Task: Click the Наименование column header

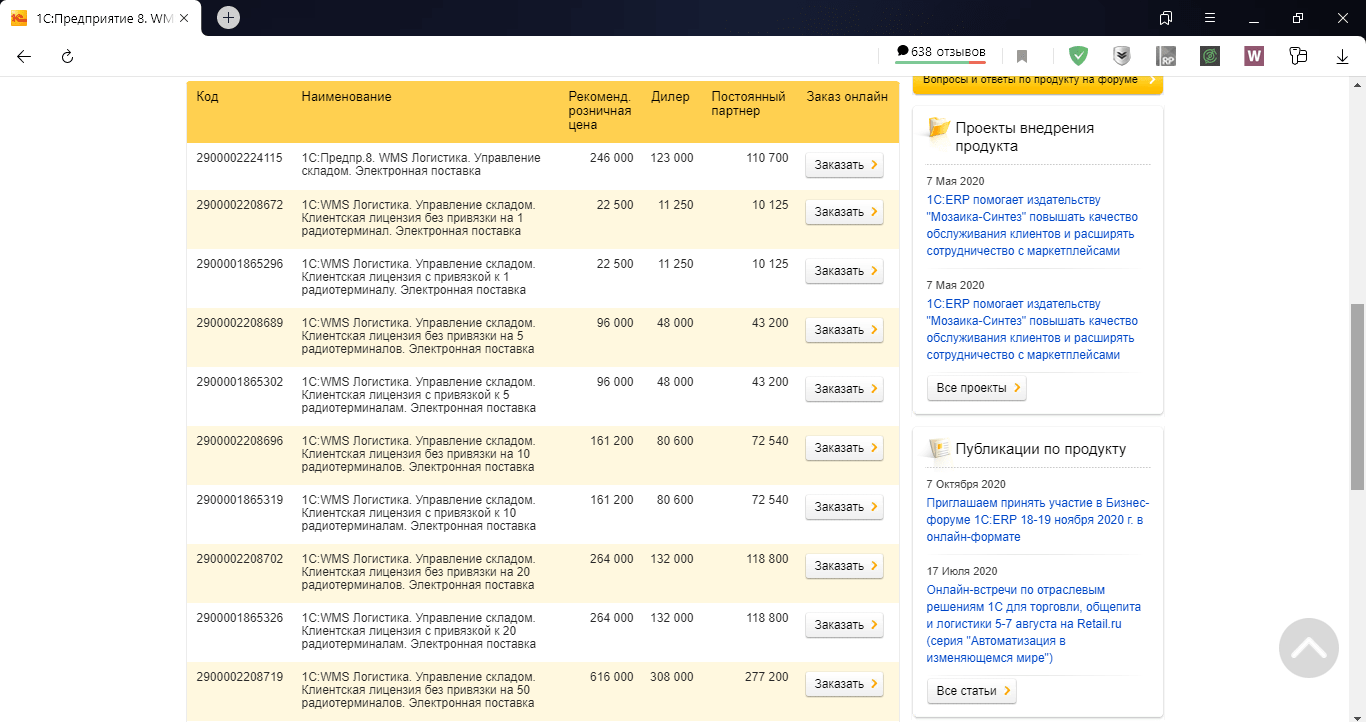Action: point(346,97)
